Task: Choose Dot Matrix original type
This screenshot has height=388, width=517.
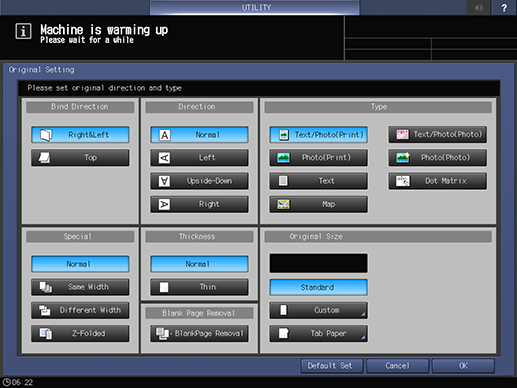Action: point(437,181)
